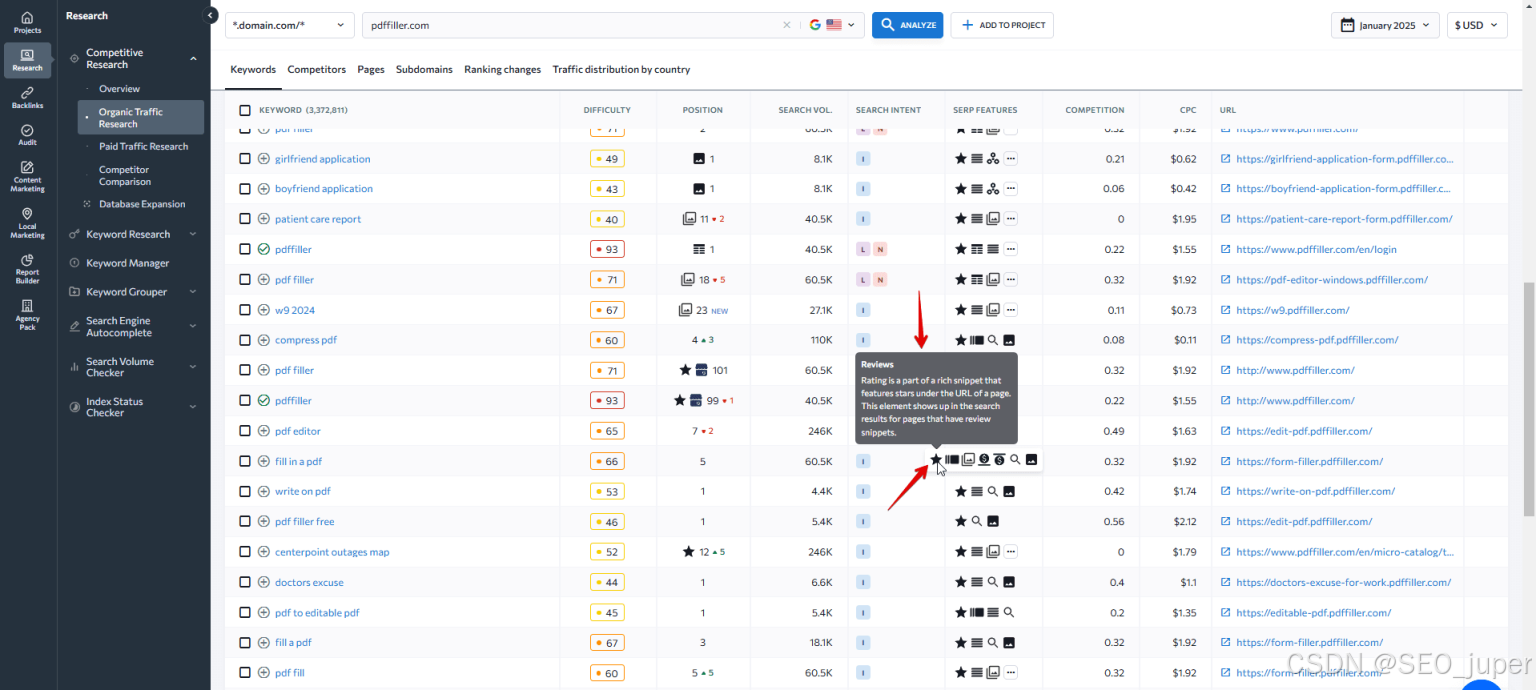Check the boyfriend application row checkbox
Viewport: 1536px width, 690px height.
click(245, 189)
